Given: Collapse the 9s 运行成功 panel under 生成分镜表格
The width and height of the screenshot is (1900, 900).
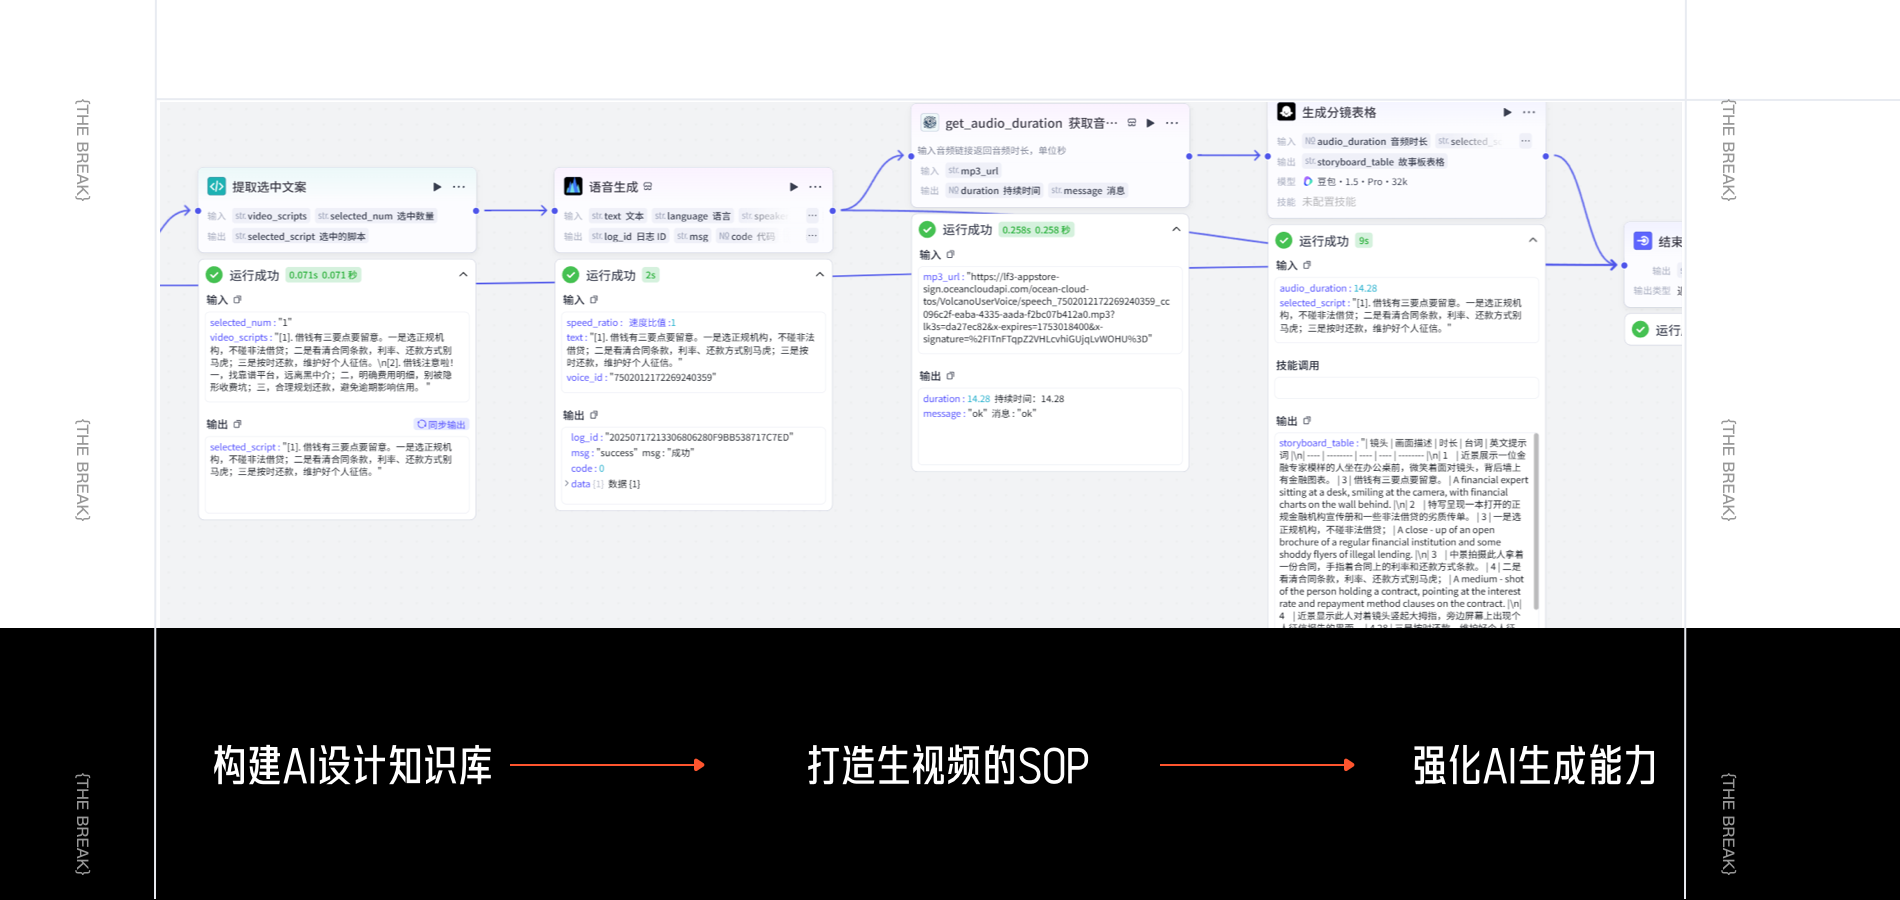Looking at the screenshot, I should coord(1533,241).
